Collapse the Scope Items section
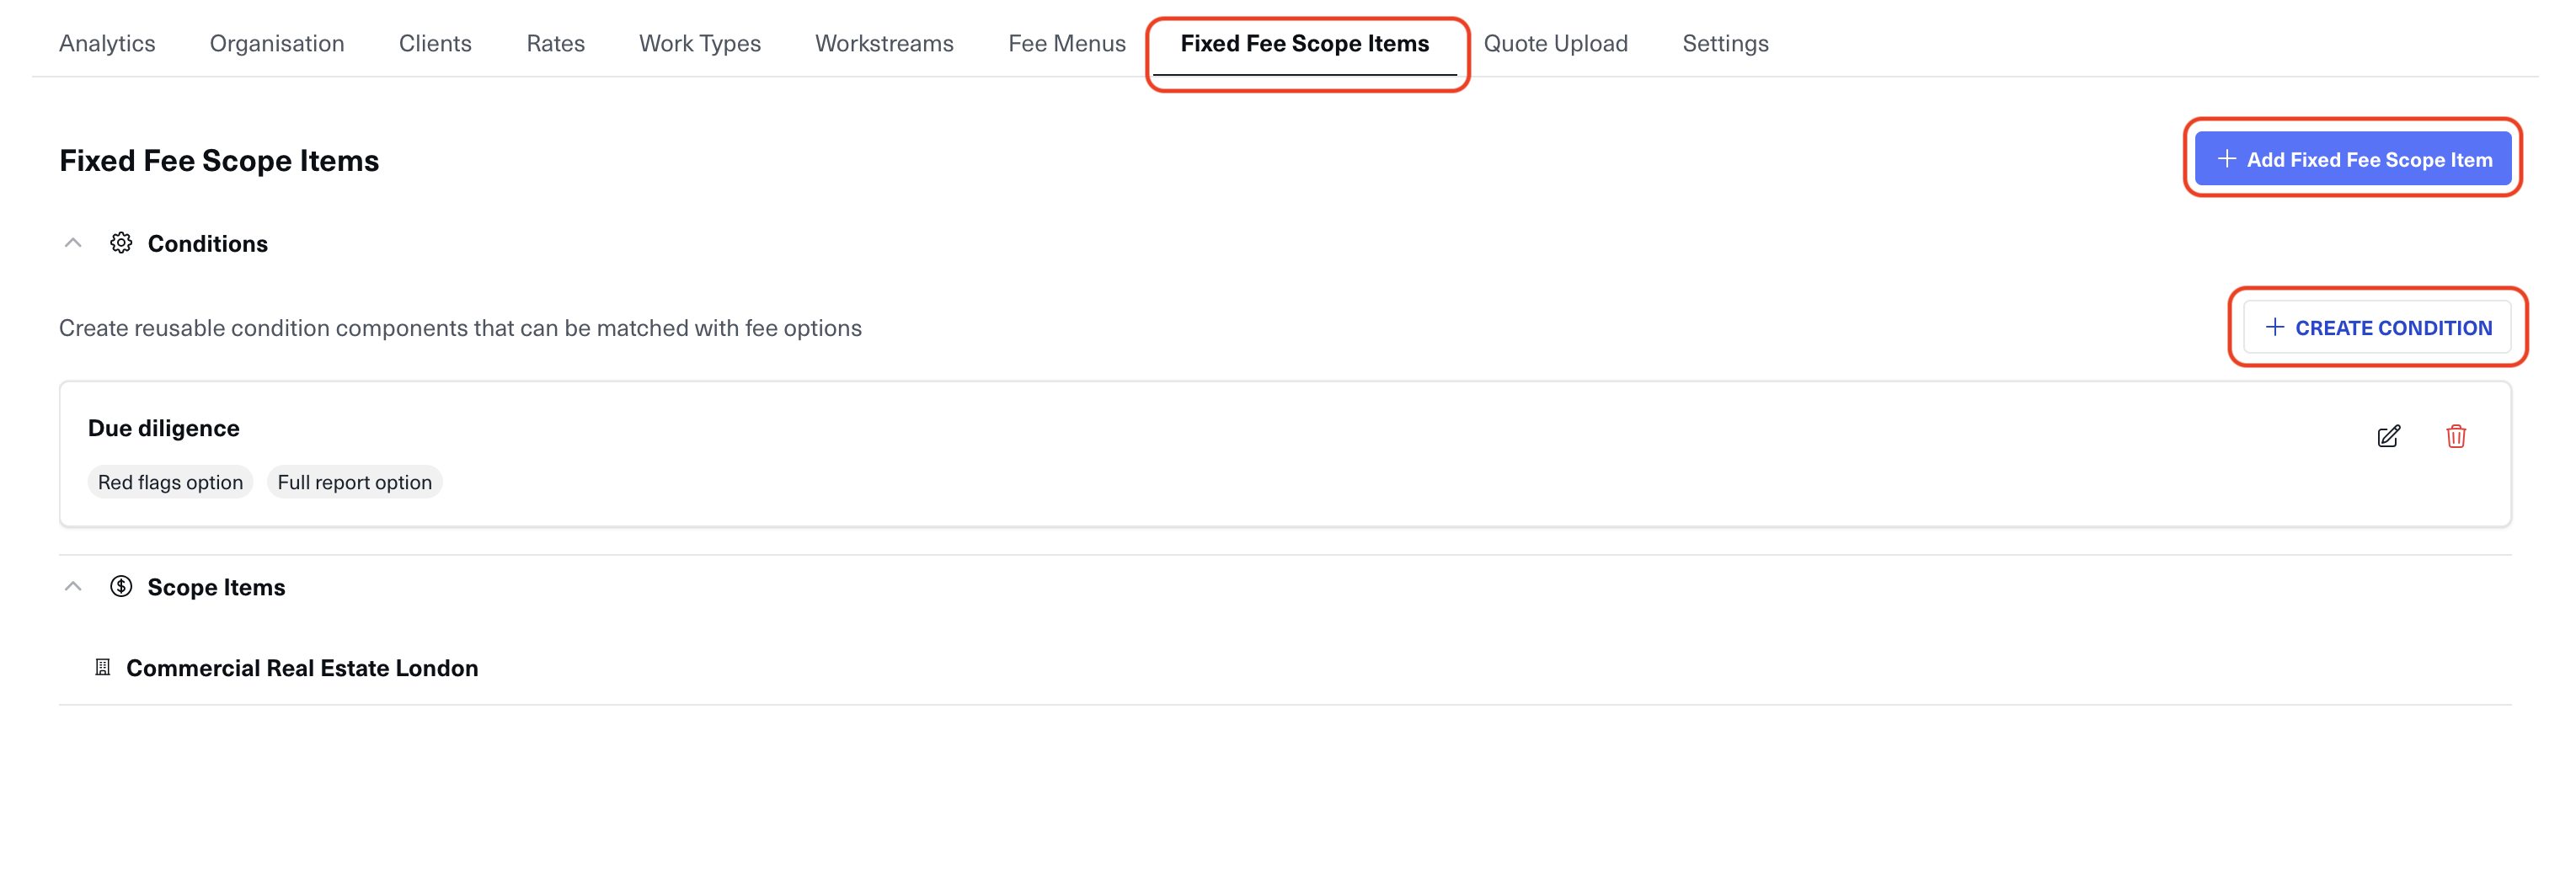The height and width of the screenshot is (869, 2576). pyautogui.click(x=73, y=587)
